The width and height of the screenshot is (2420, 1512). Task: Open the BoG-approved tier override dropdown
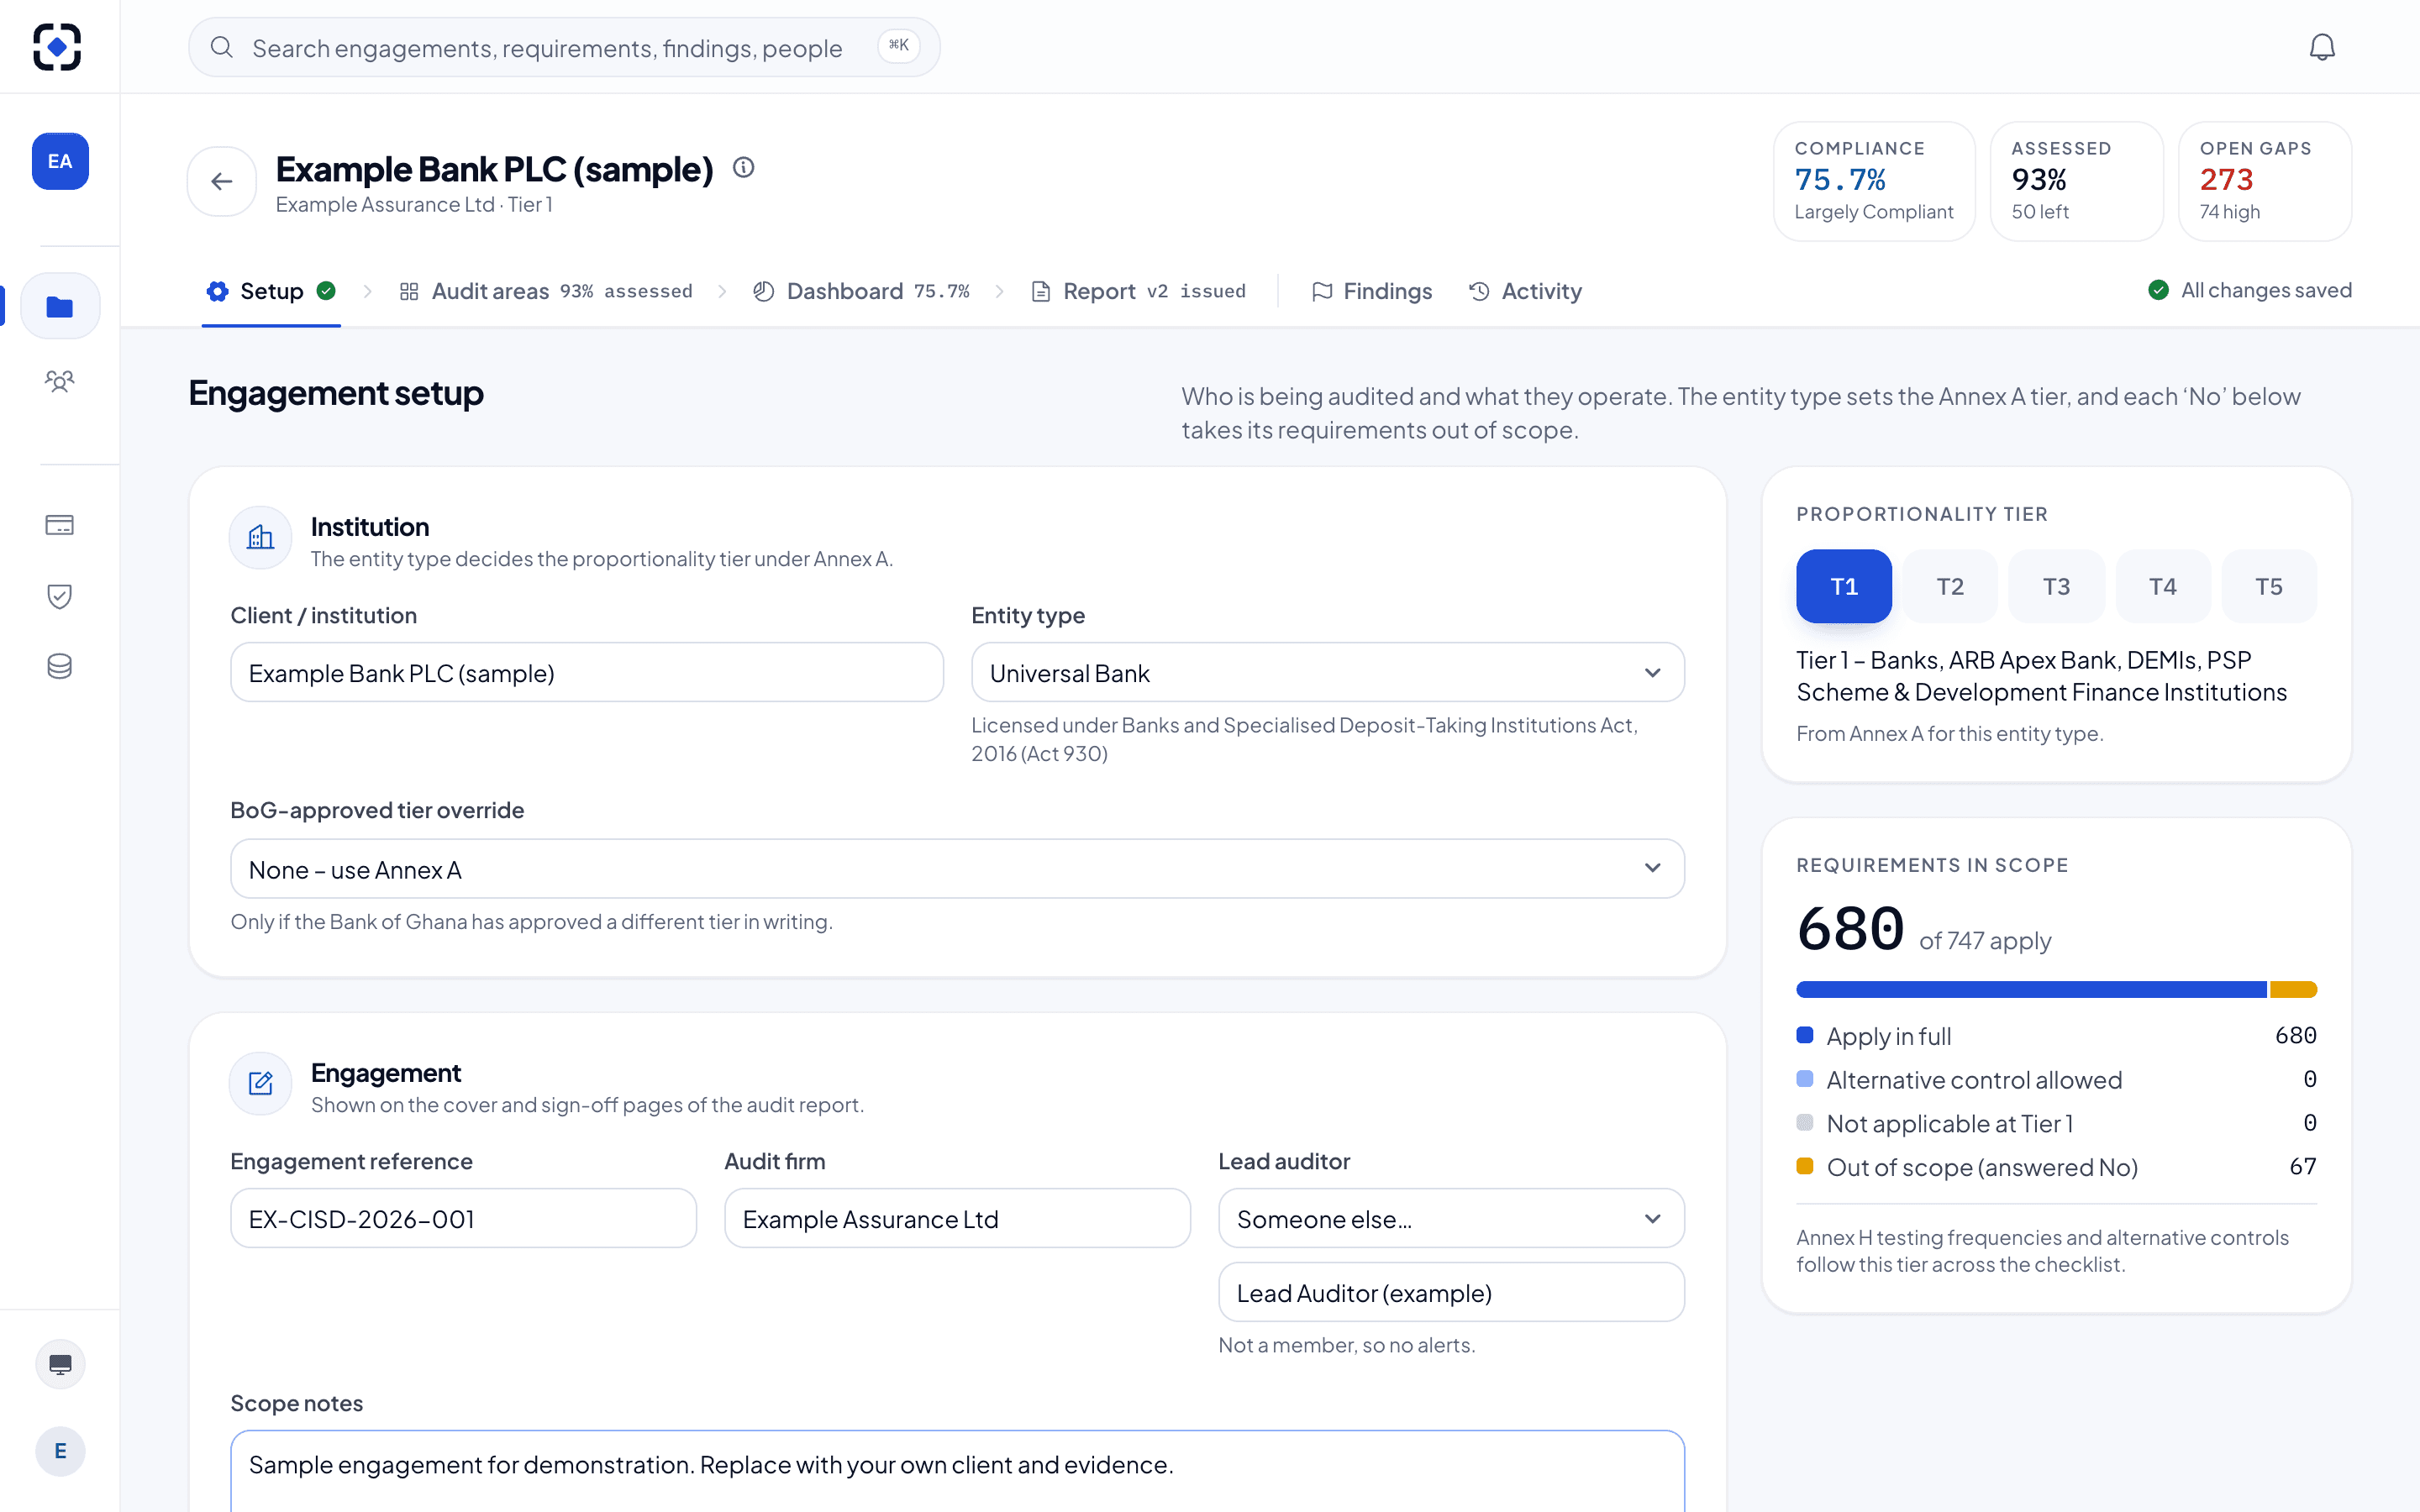[957, 869]
